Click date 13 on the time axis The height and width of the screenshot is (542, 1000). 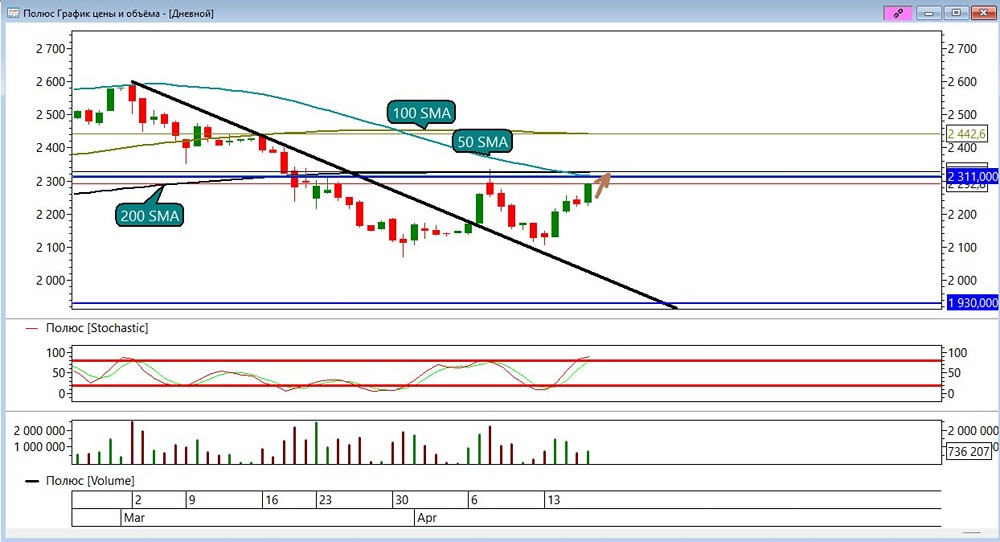tap(554, 500)
